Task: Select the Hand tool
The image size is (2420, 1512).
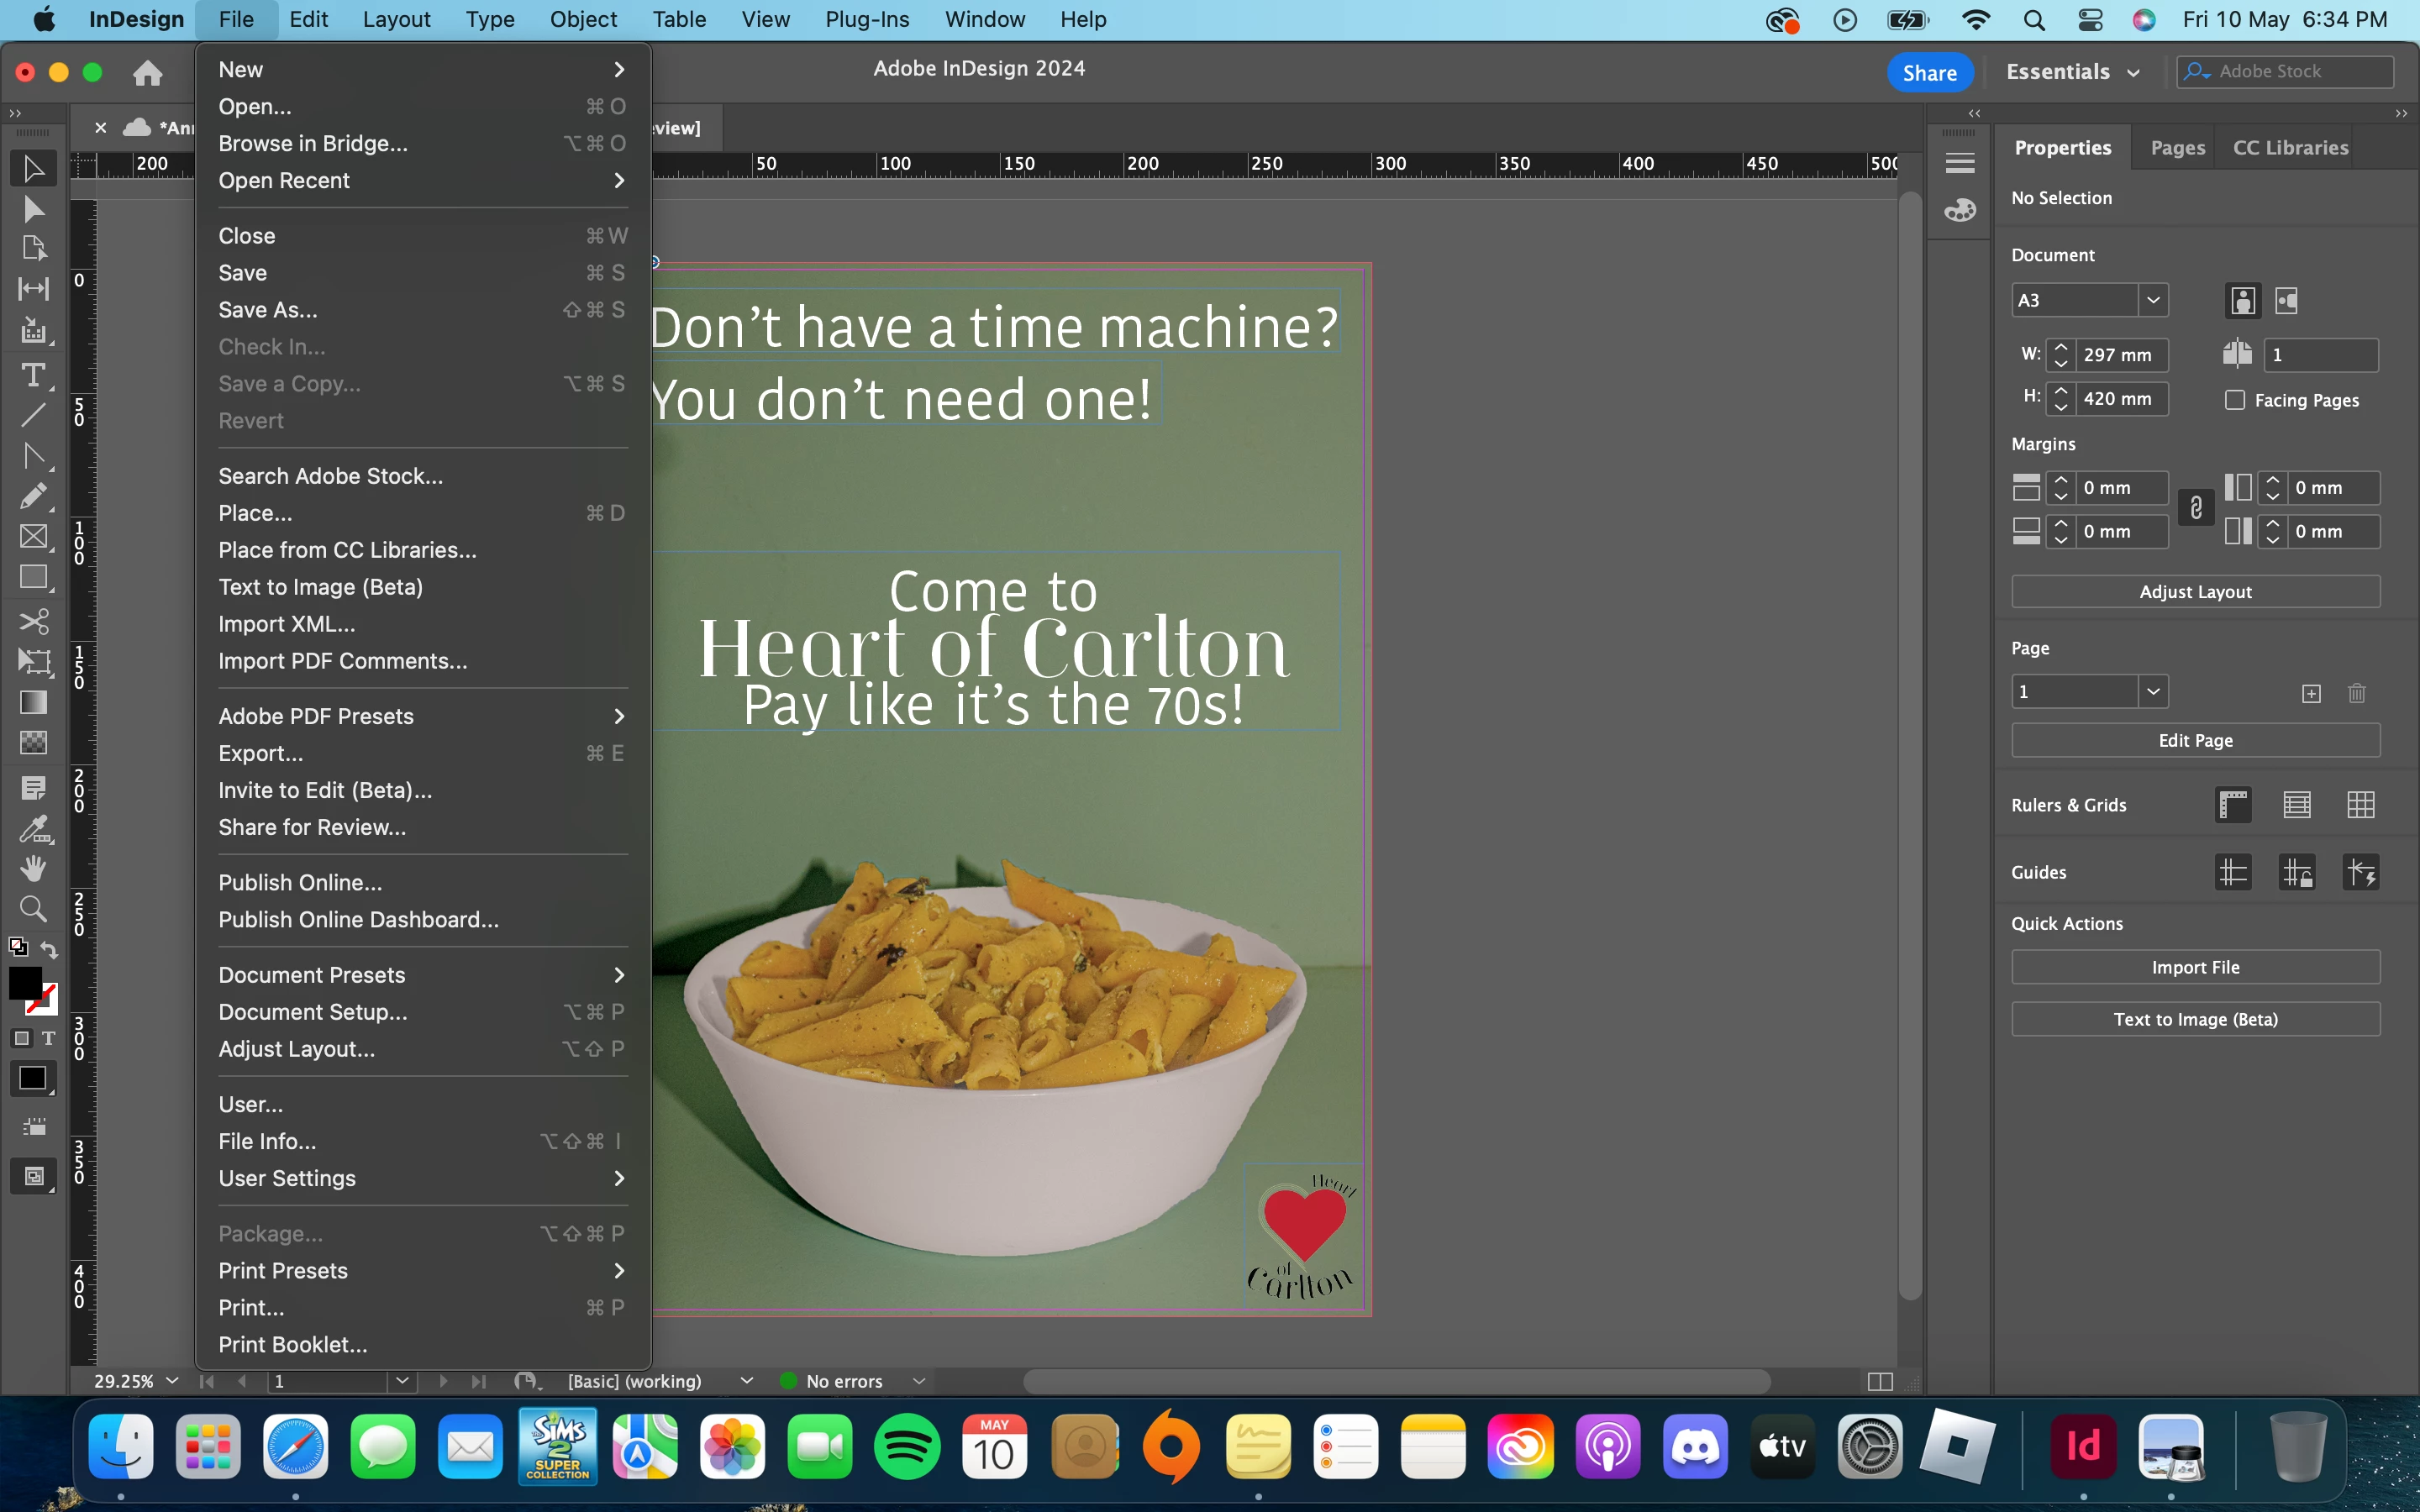Action: 33,867
